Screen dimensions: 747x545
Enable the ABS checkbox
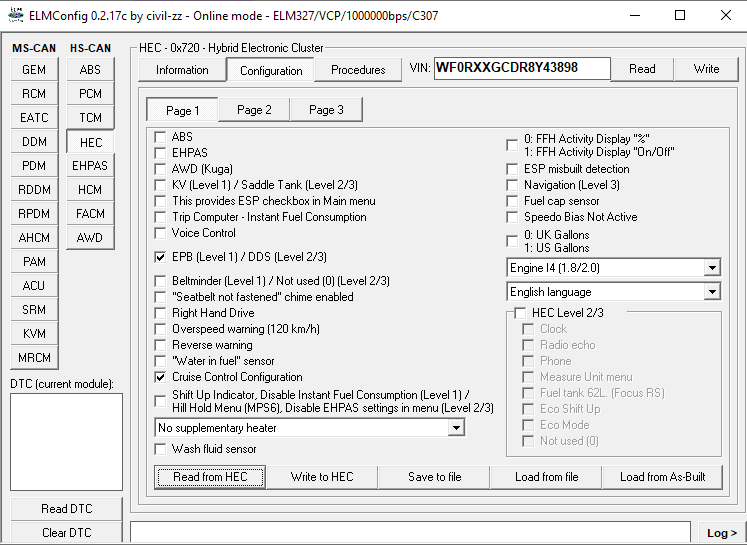(x=161, y=137)
